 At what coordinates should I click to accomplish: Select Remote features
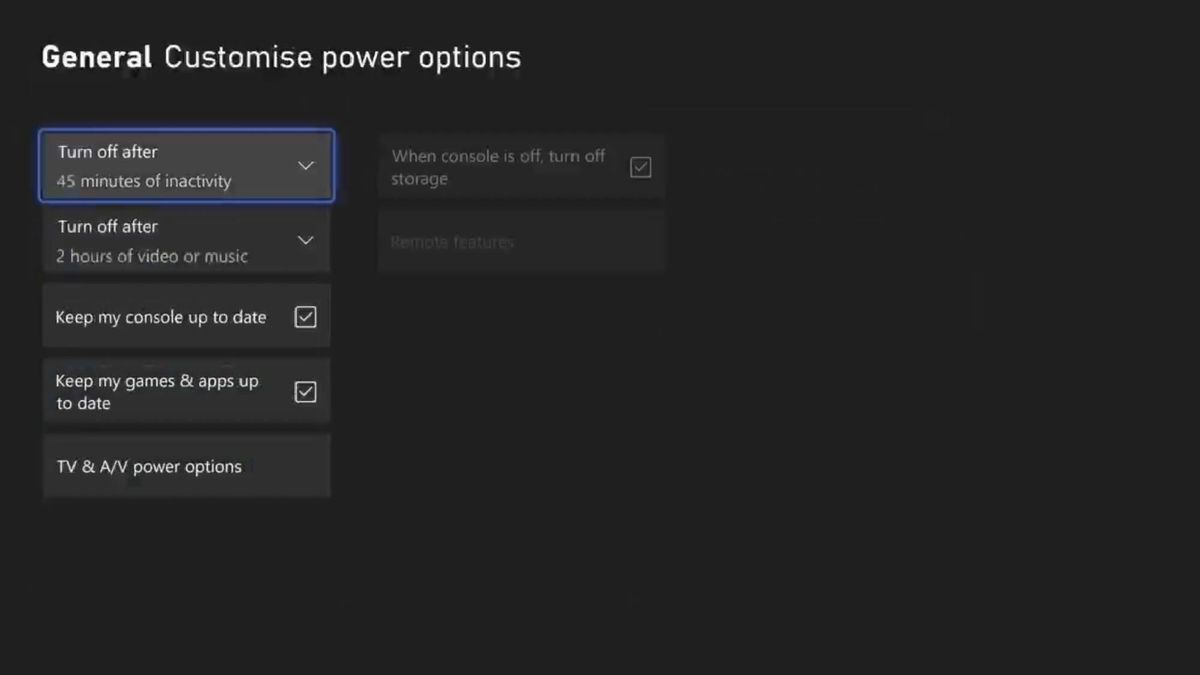point(520,241)
